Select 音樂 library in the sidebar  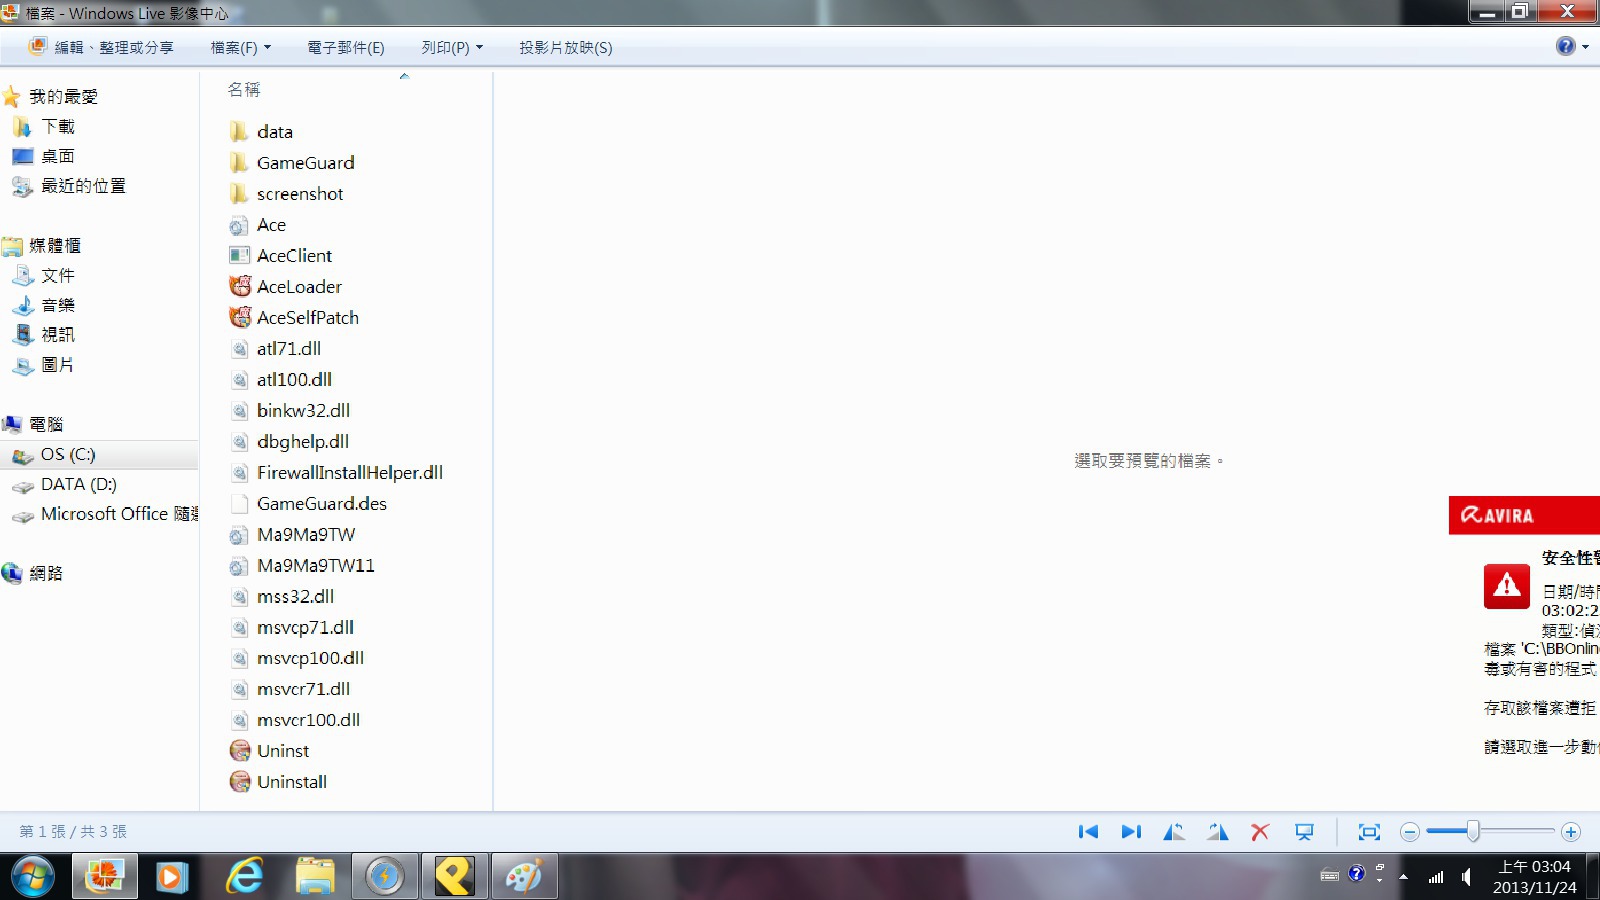(x=58, y=305)
